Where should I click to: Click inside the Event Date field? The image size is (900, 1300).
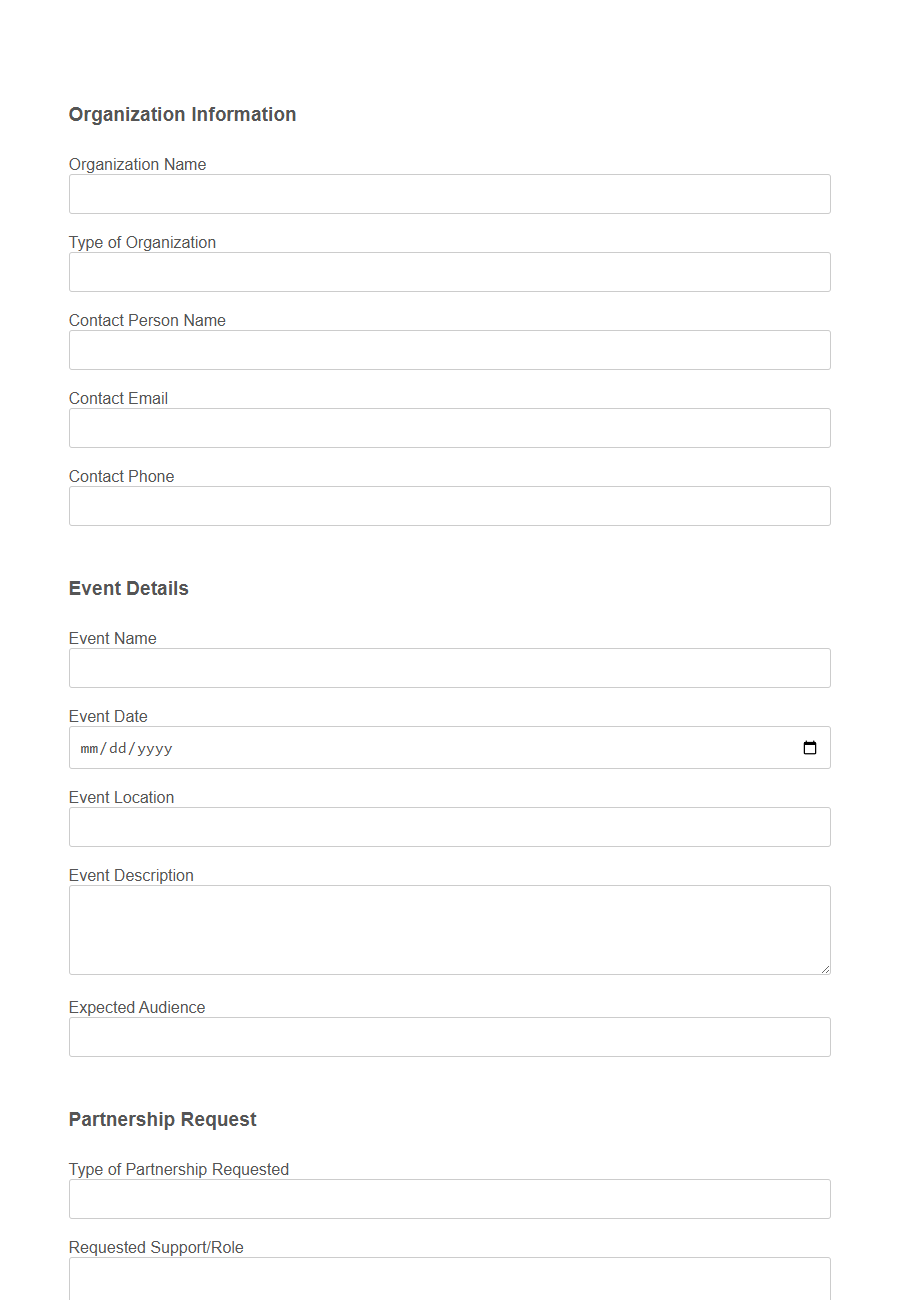pyautogui.click(x=400, y=747)
